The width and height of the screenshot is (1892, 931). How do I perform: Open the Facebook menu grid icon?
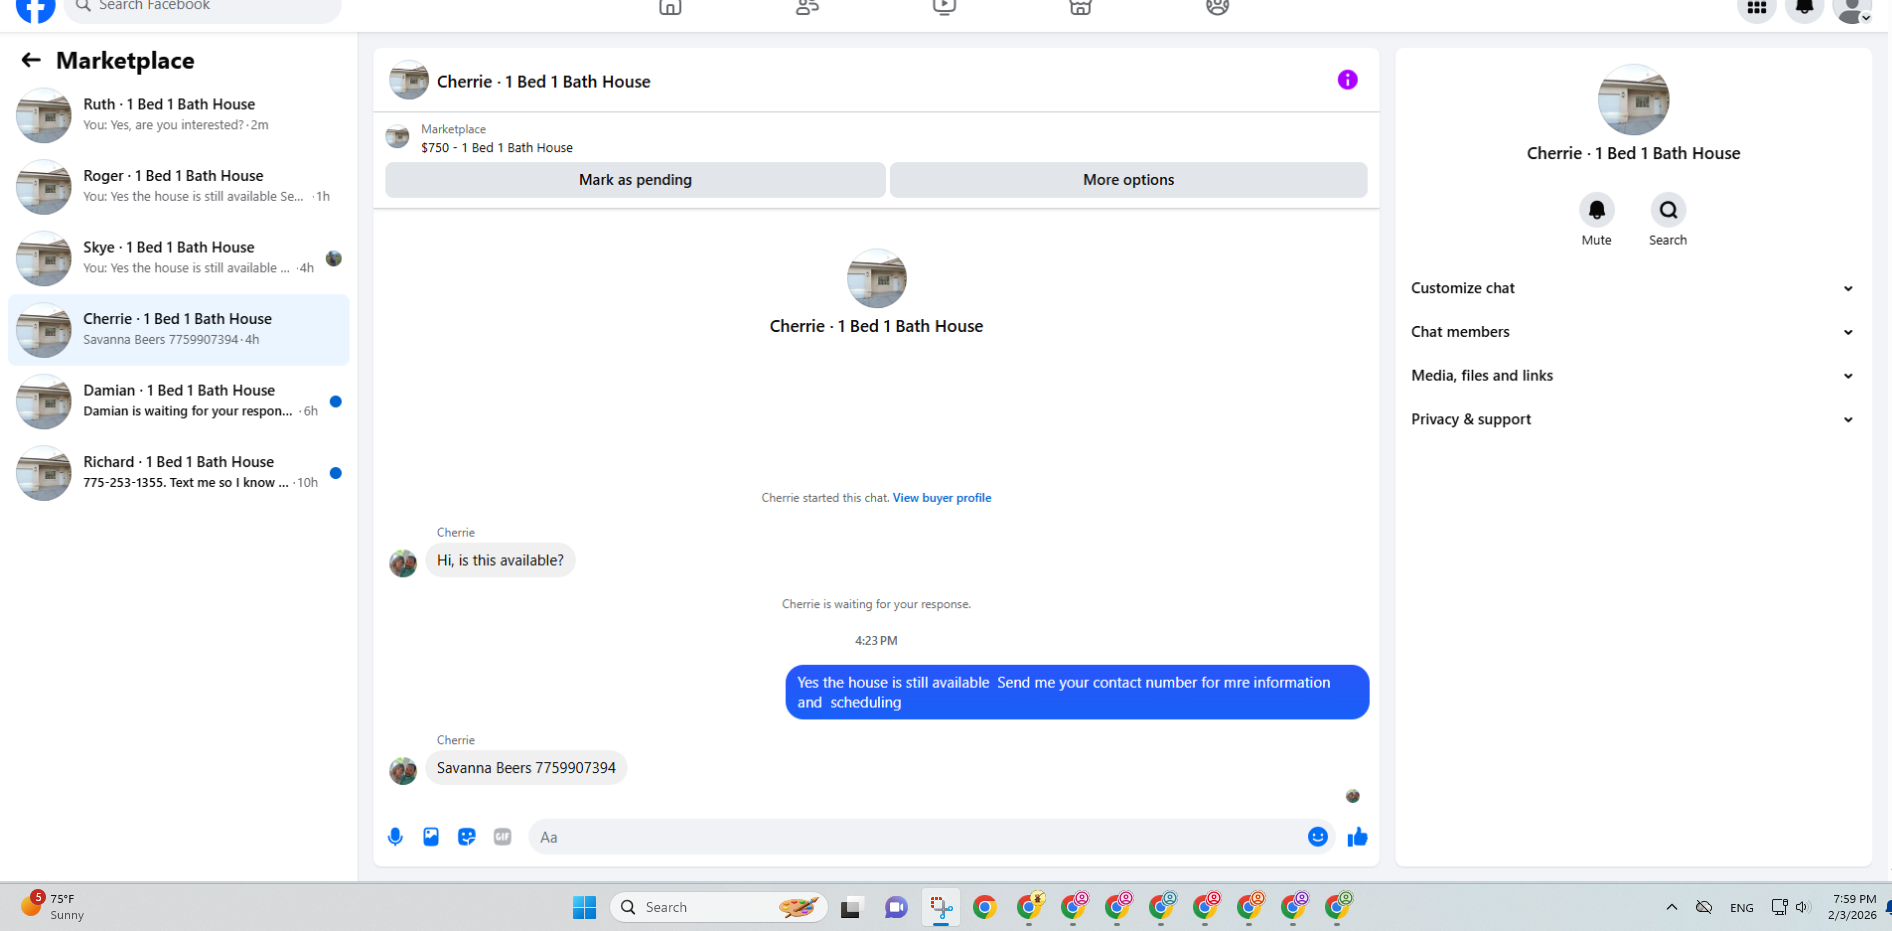1756,8
